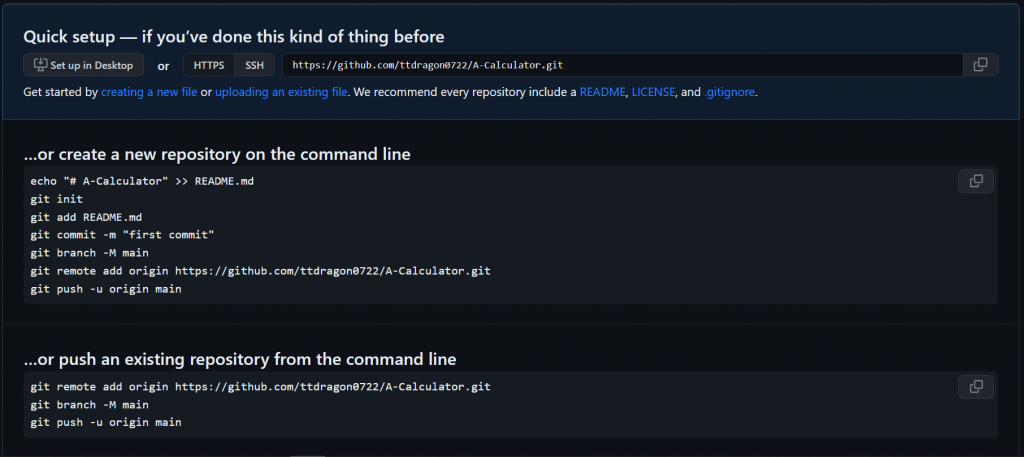Focus the repository URL text field
The width and height of the screenshot is (1024, 457).
pos(623,65)
